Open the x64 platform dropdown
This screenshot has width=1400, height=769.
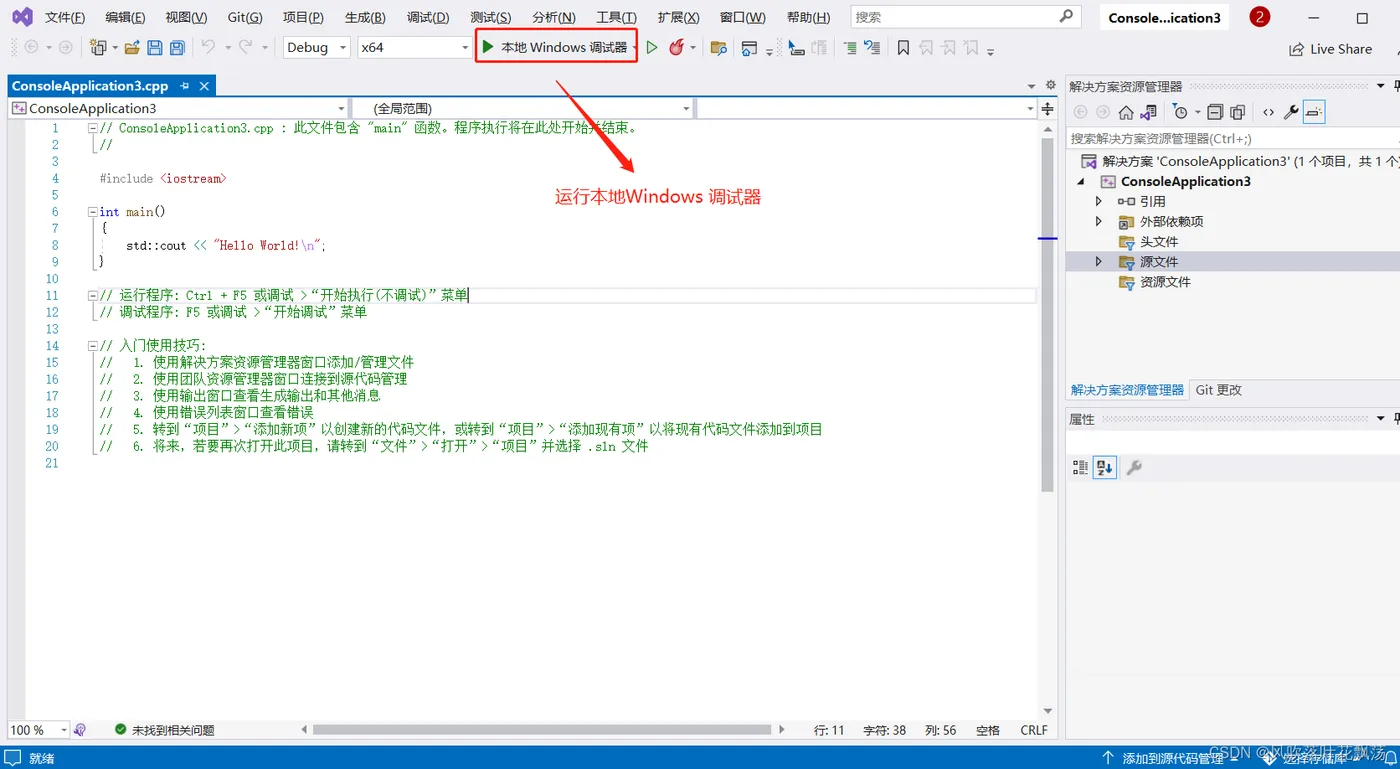point(414,47)
